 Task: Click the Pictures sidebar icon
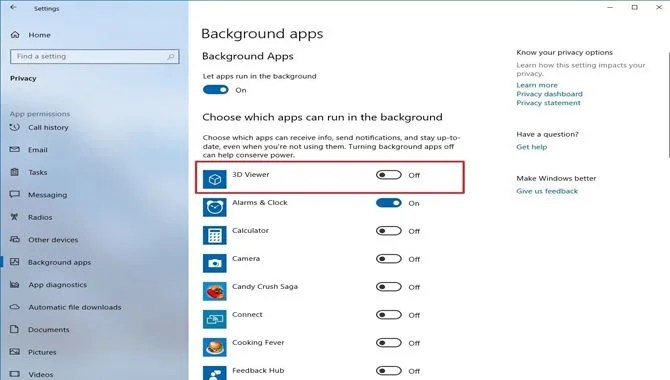[15, 352]
